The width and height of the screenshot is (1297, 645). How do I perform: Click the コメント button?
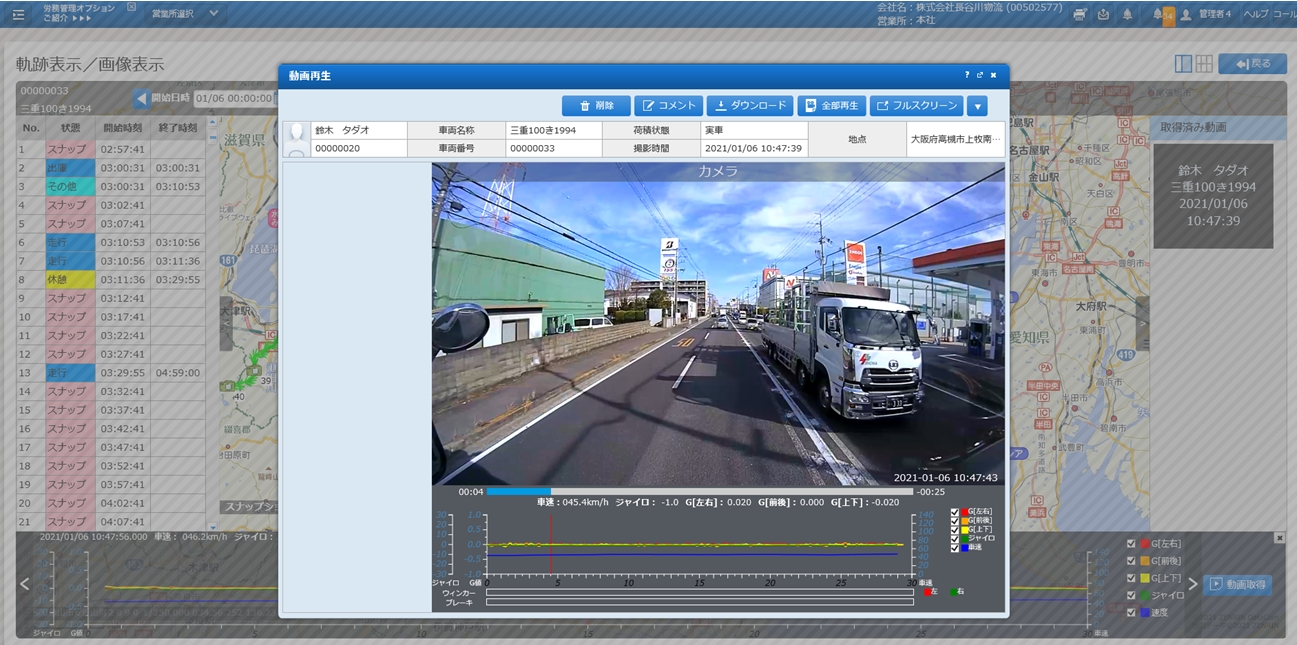[x=668, y=106]
